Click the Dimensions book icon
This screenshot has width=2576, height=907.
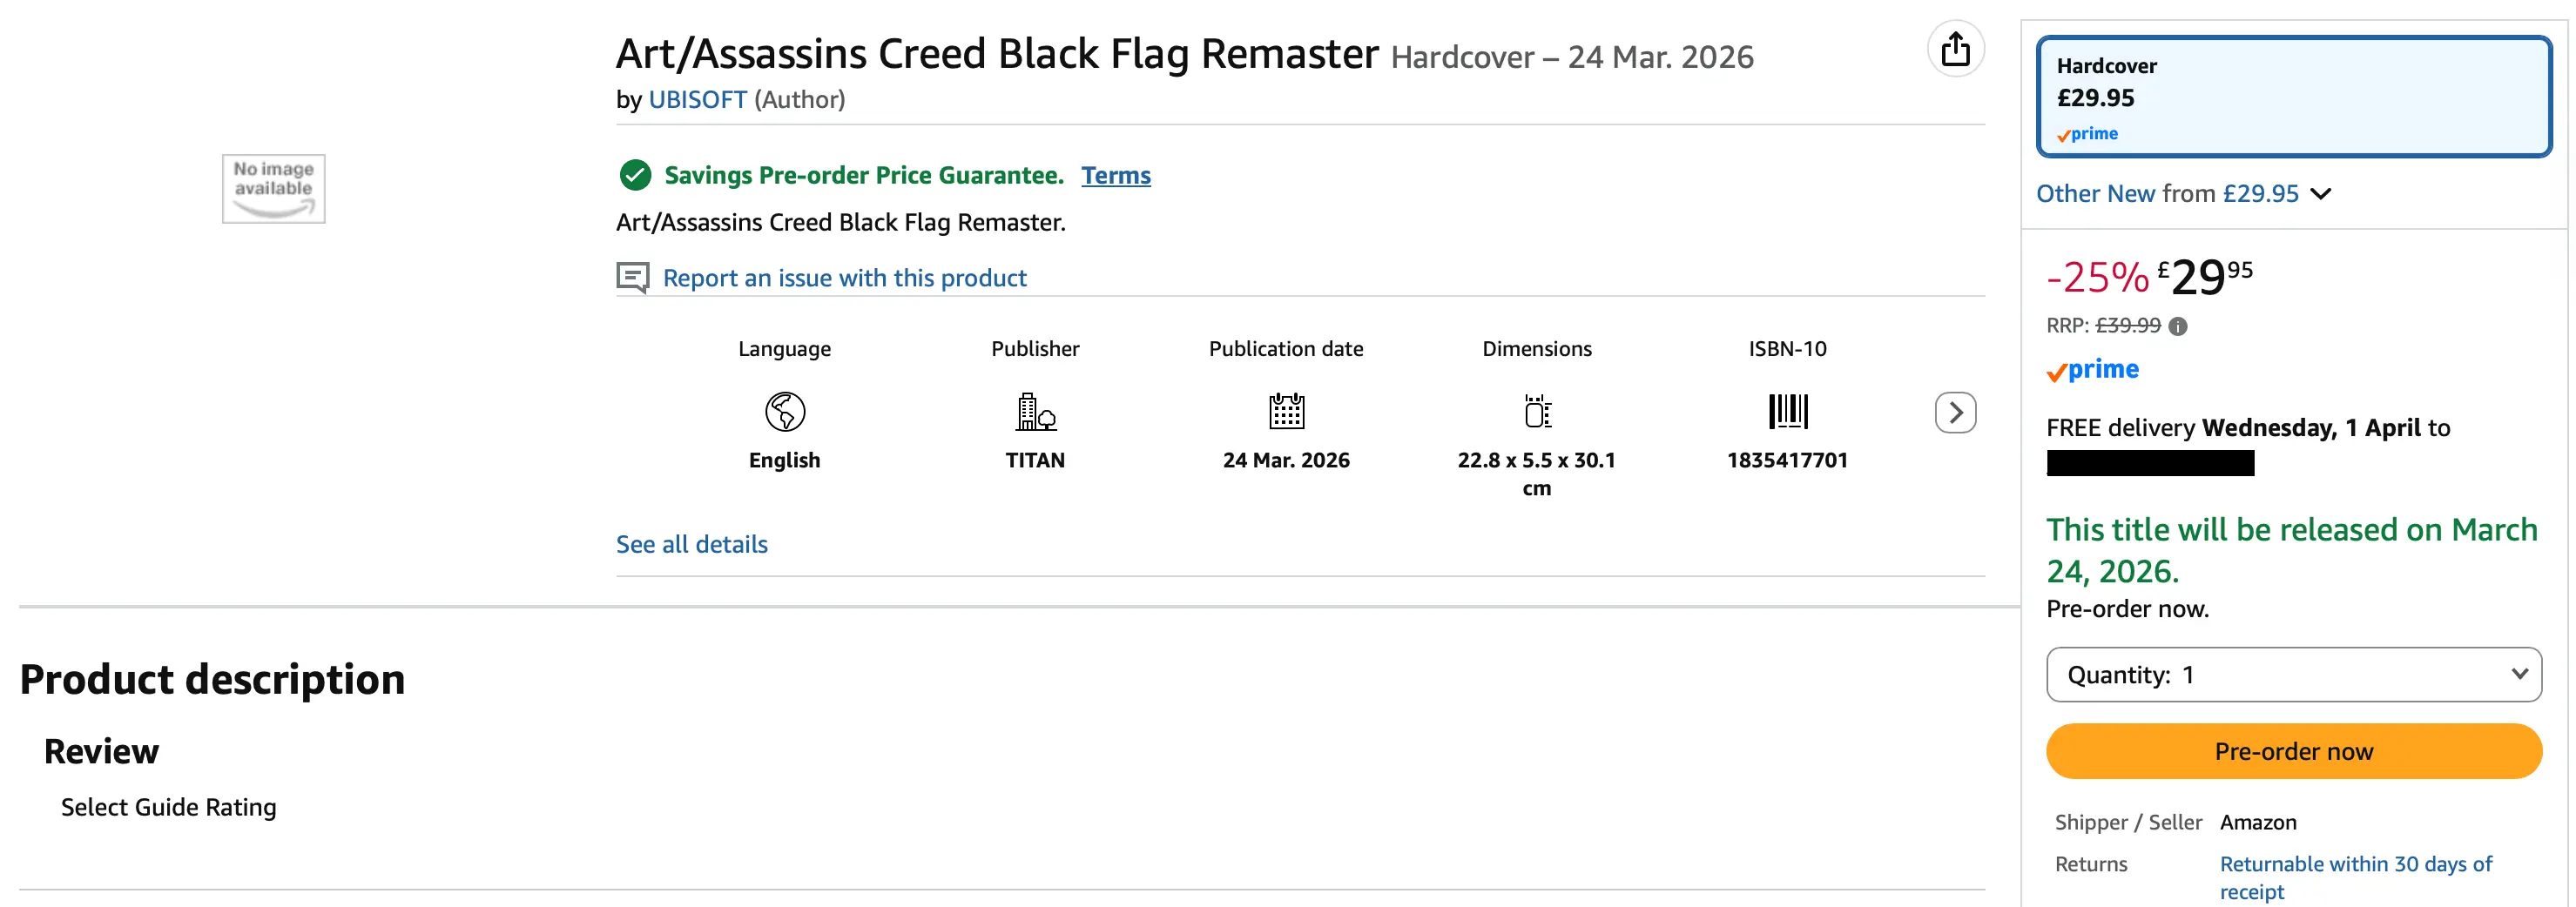coord(1537,410)
